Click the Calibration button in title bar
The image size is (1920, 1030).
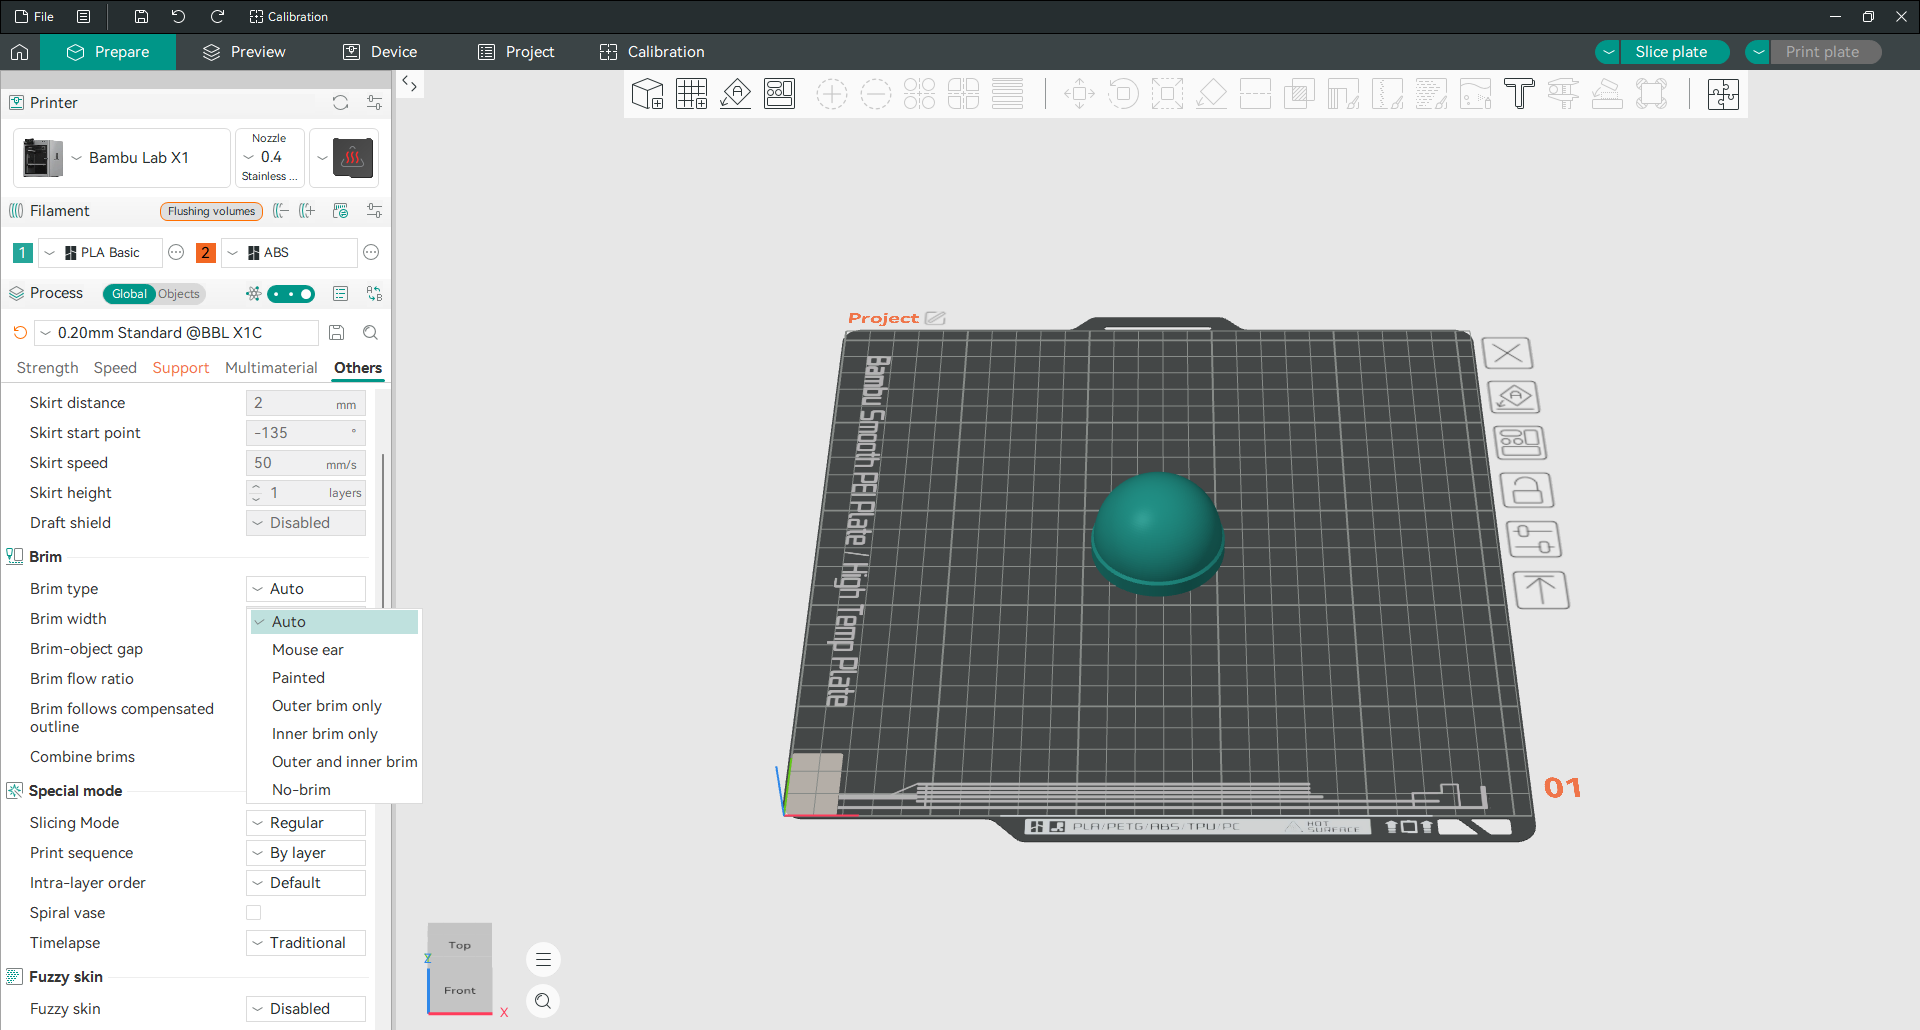(x=288, y=17)
